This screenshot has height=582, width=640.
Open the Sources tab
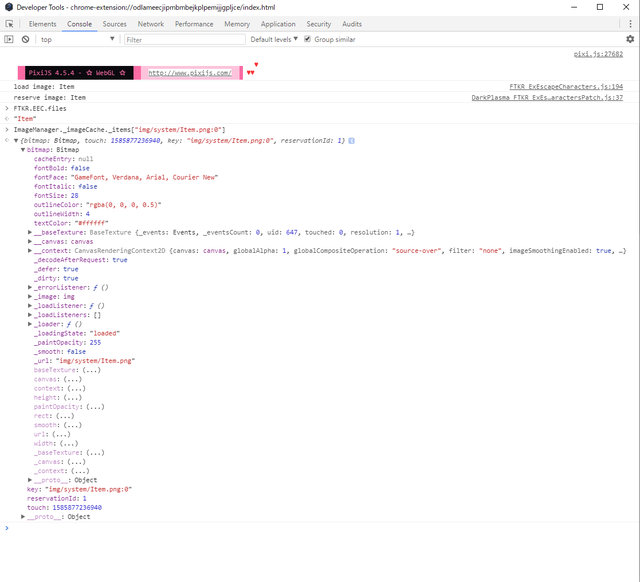pyautogui.click(x=114, y=24)
